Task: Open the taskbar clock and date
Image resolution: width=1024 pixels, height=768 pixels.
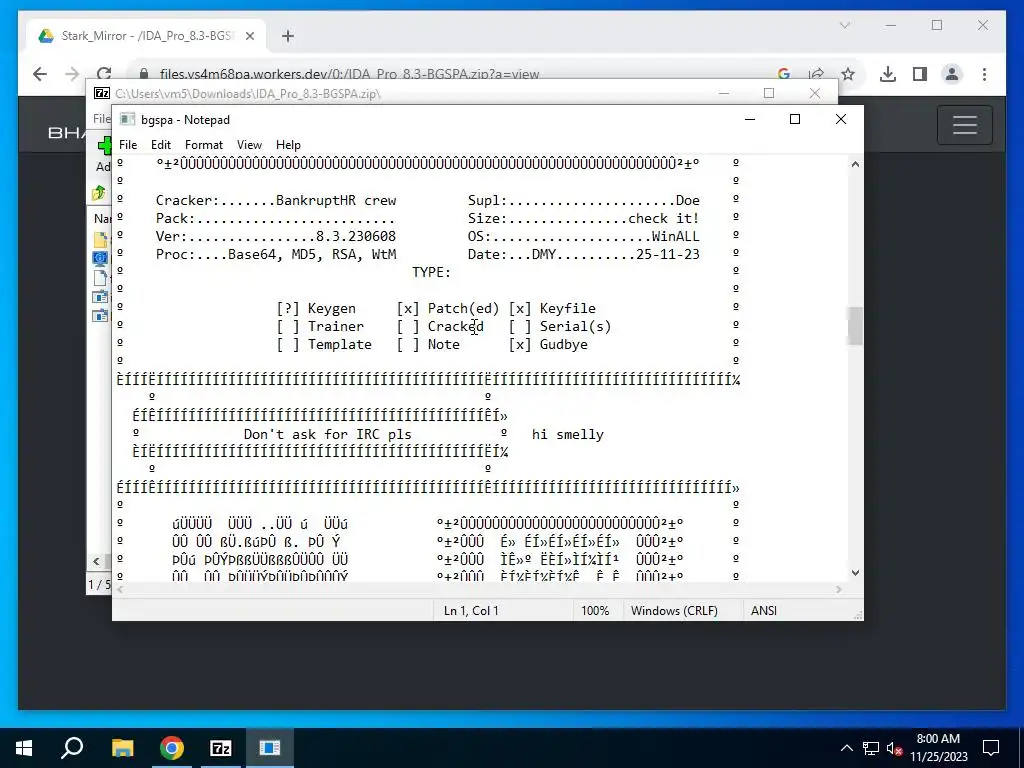Action: point(938,748)
